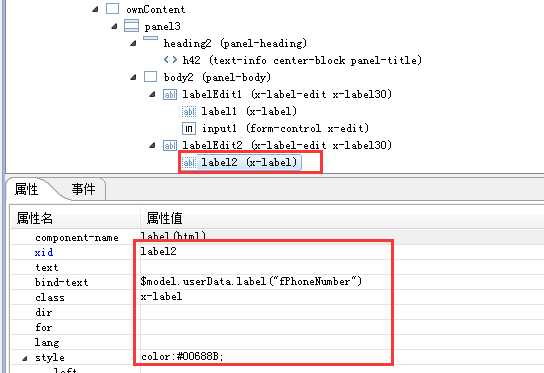Click the label1 abl icon
The width and height of the screenshot is (544, 373).
(189, 111)
